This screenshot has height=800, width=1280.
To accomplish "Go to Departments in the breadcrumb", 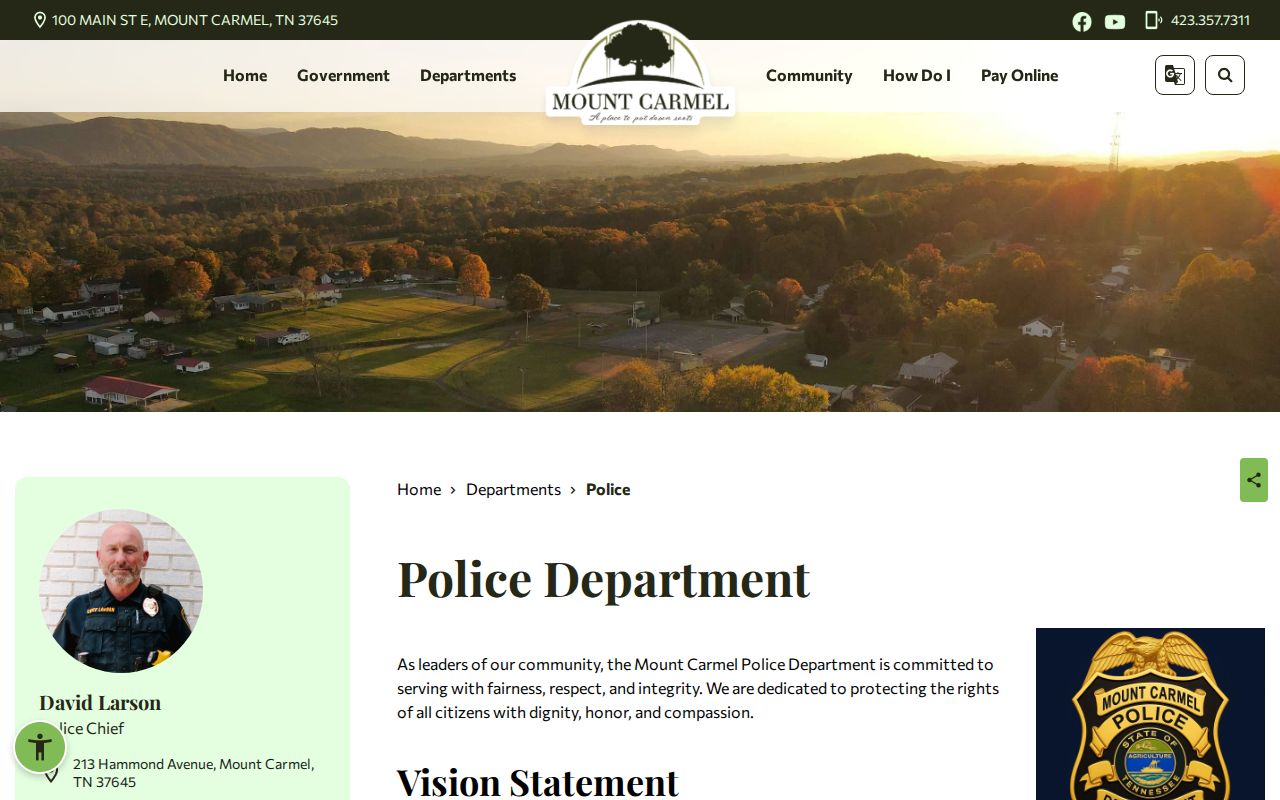I will (513, 489).
